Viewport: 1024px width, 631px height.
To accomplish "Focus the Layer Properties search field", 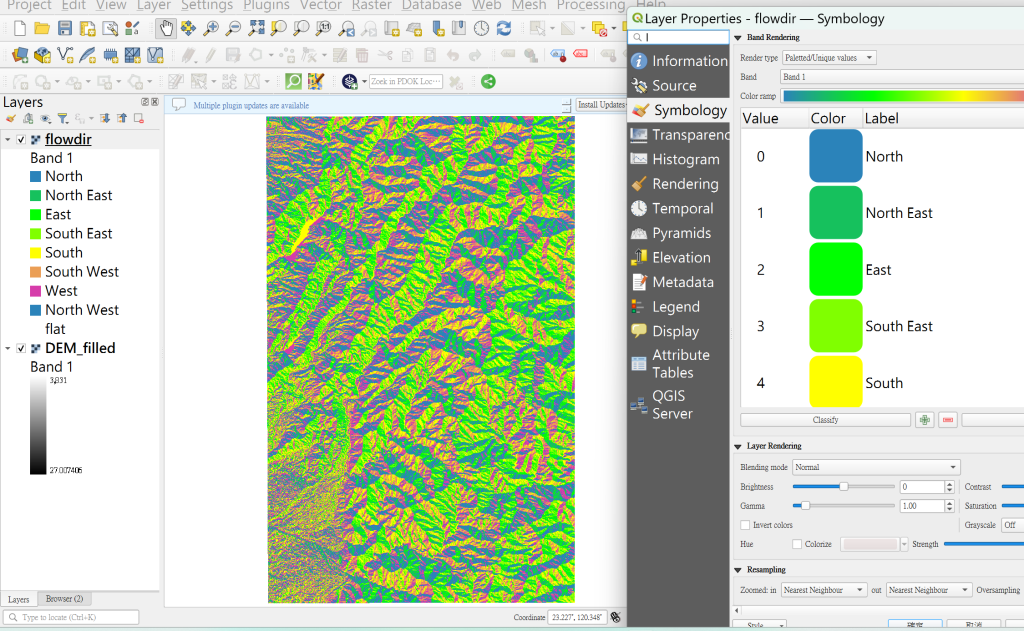I will (679, 37).
